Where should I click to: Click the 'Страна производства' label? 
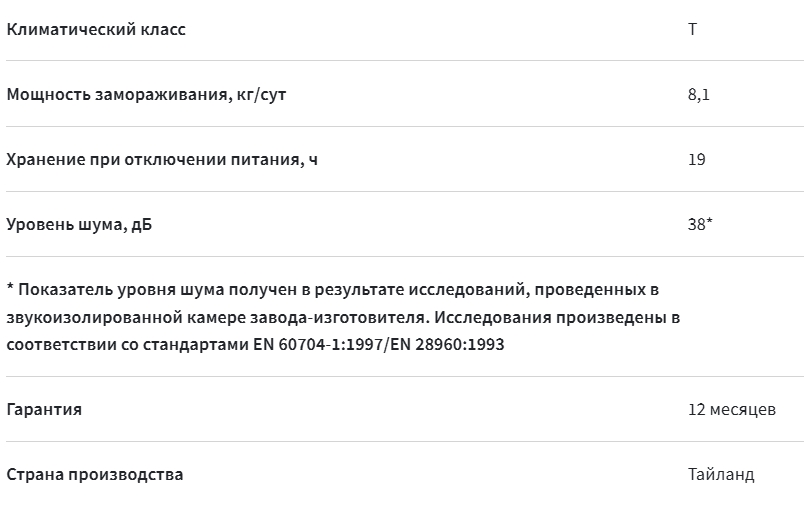[95, 475]
